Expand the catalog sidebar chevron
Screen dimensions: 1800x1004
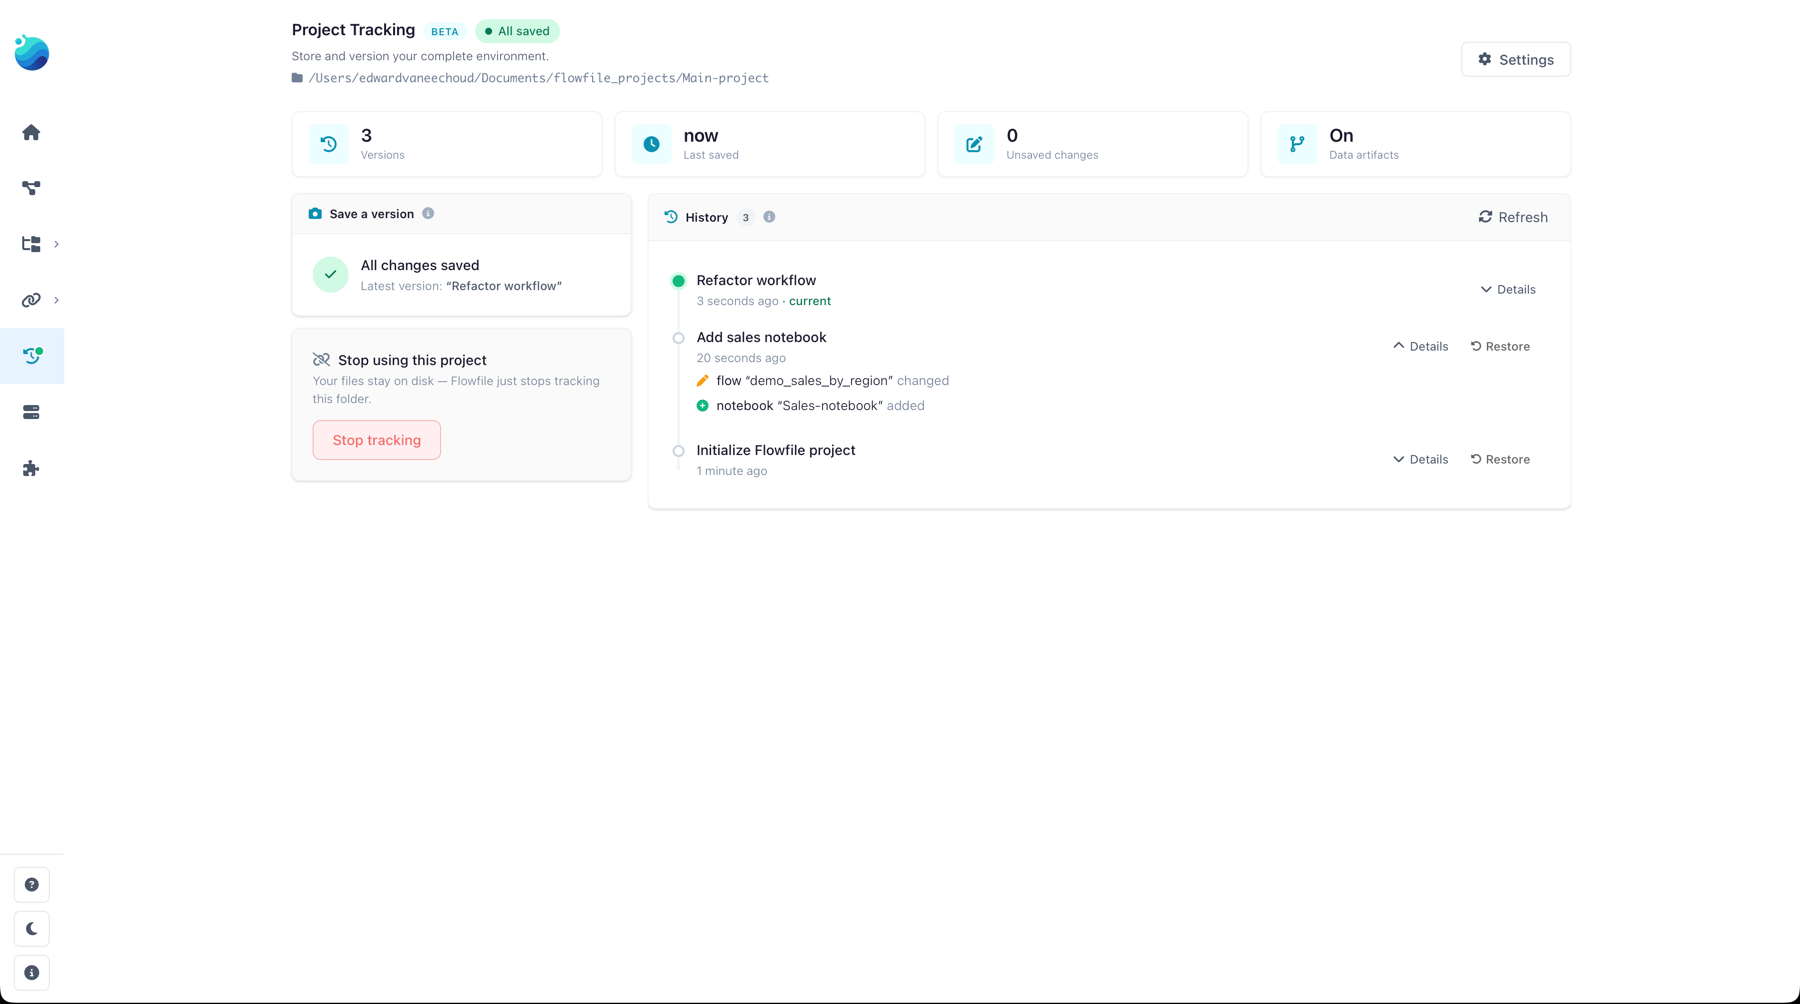(x=56, y=244)
